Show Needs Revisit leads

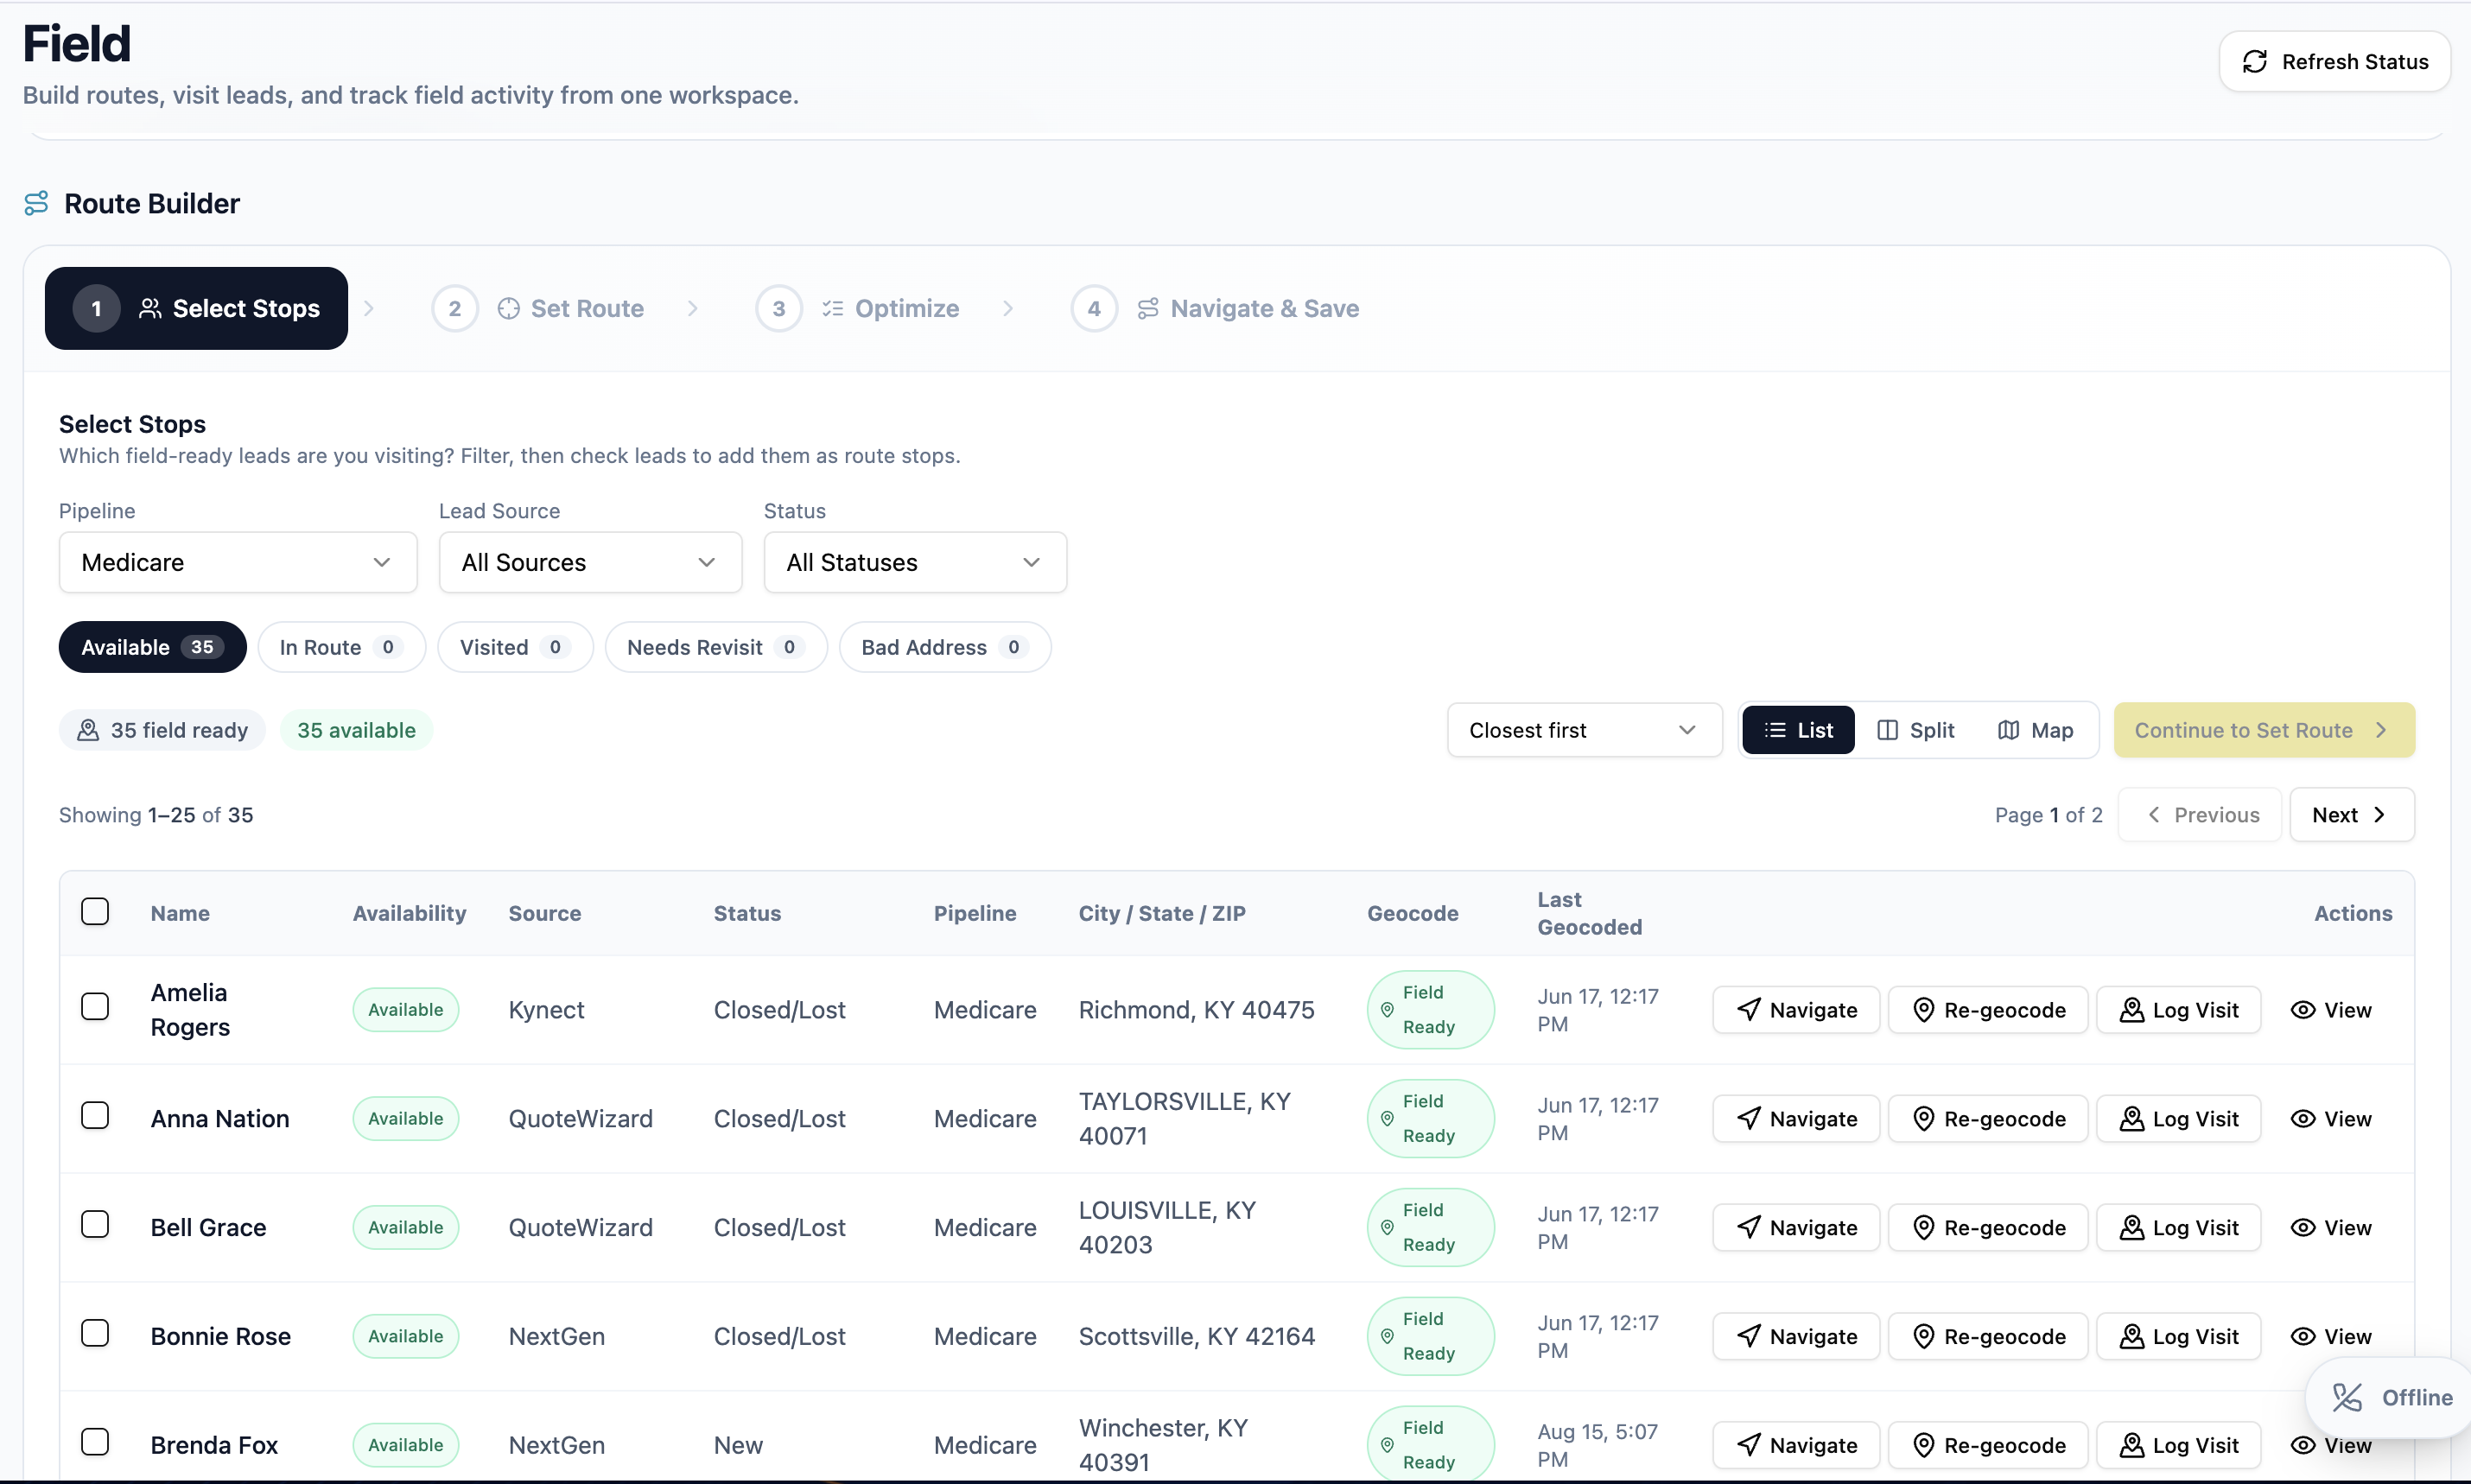coord(716,647)
